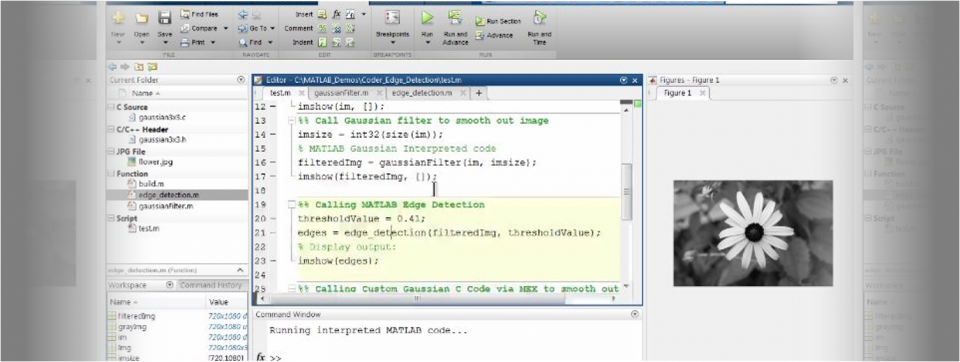Click the folder forward arrow icon

click(x=125, y=67)
